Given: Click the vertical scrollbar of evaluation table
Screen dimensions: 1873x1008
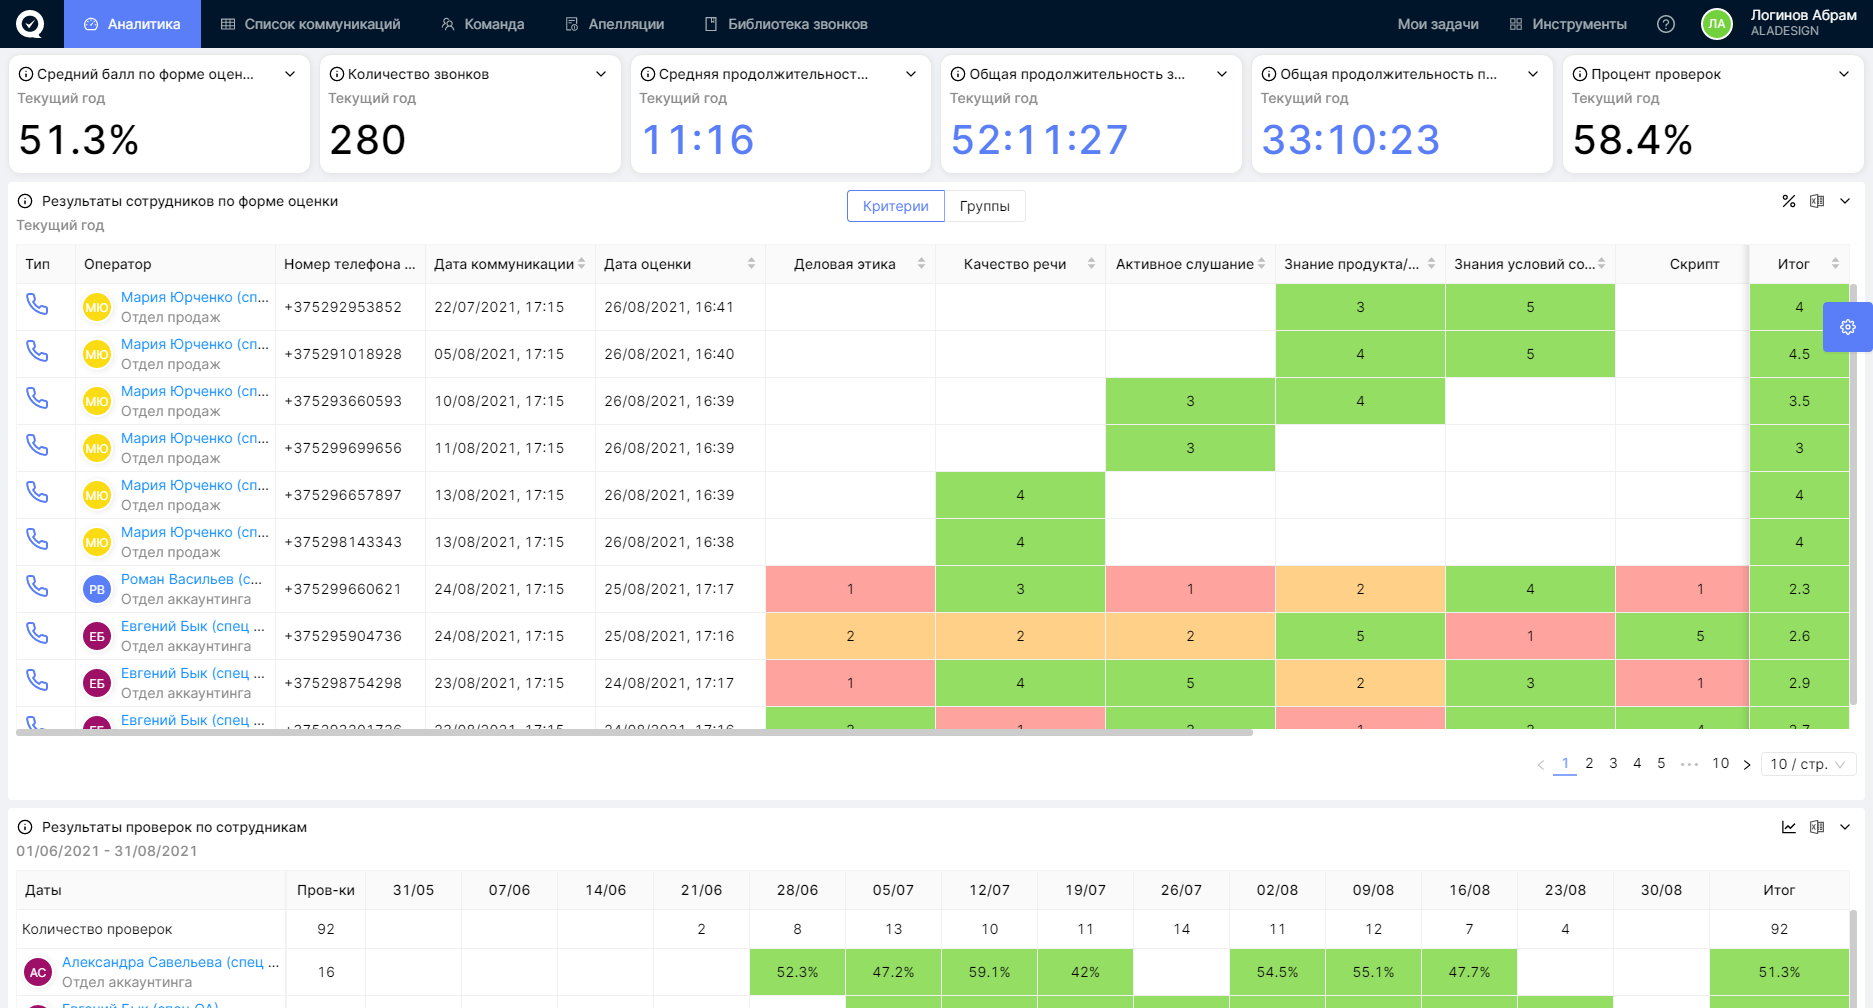Looking at the screenshot, I should tap(1853, 495).
